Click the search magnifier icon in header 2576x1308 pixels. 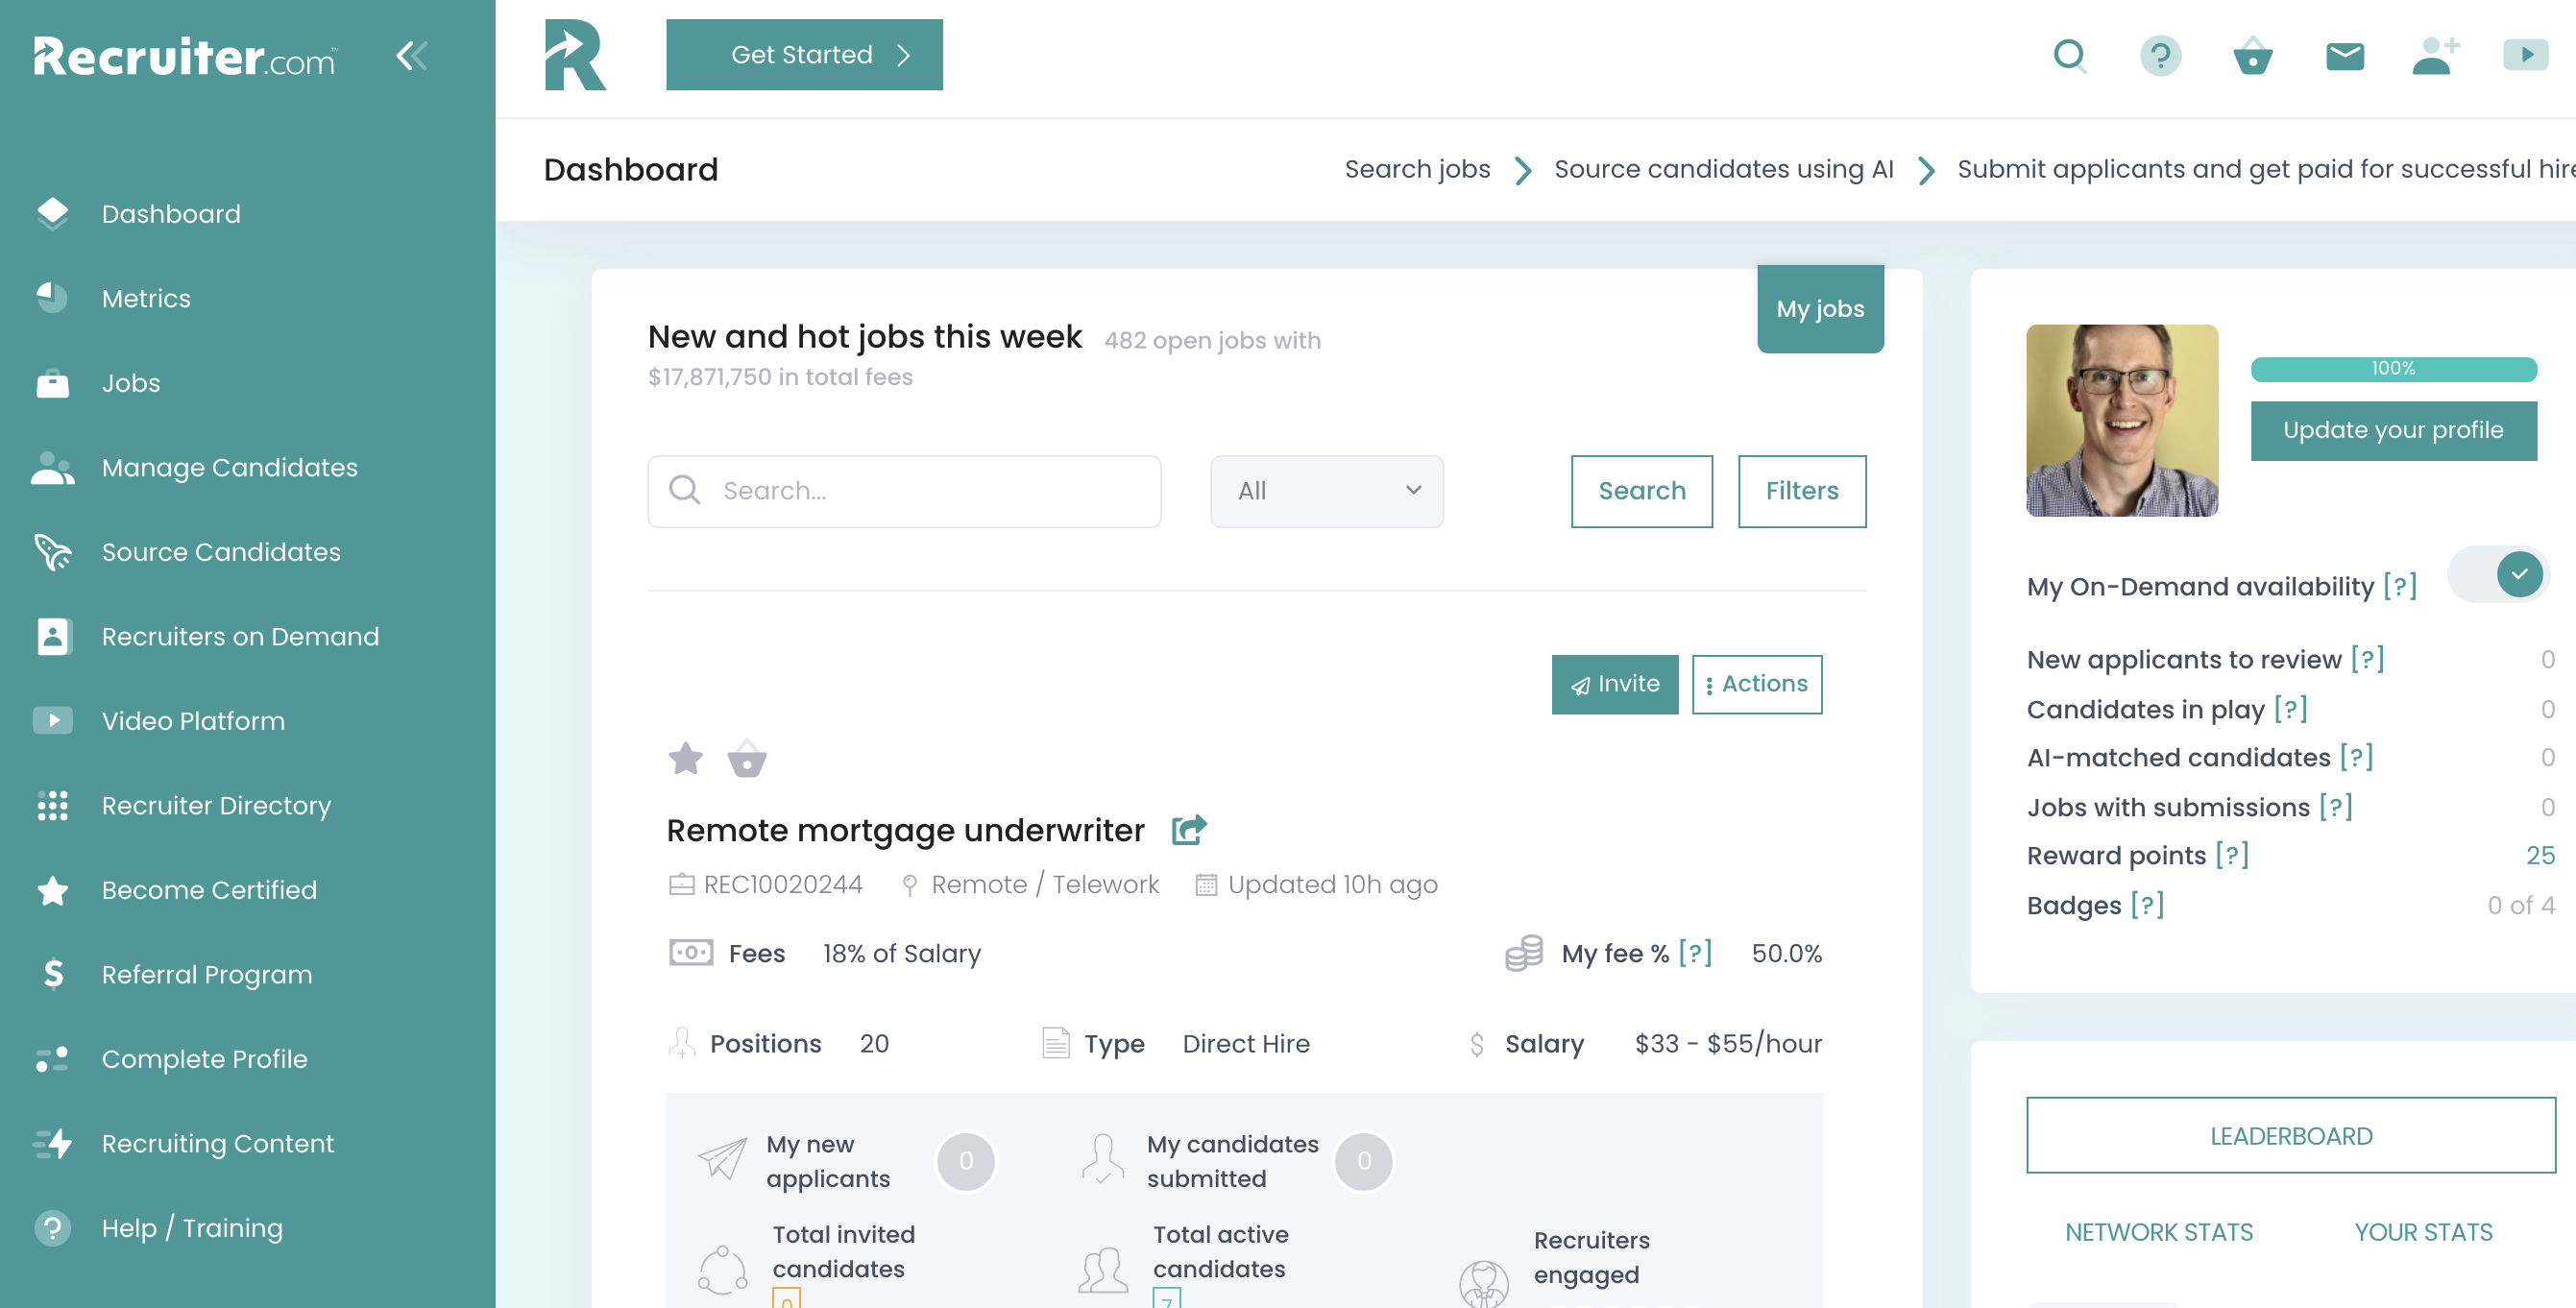2069,56
